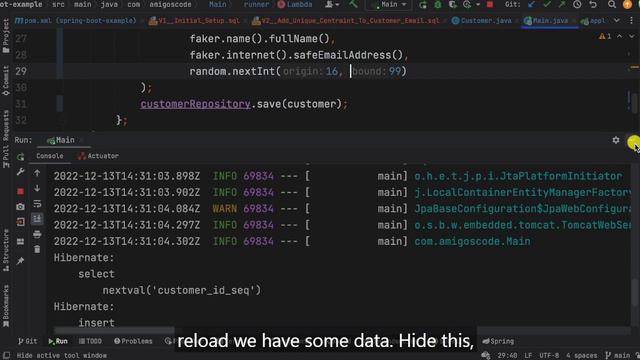
Task: Show Git history clock icon
Action: 577,4
